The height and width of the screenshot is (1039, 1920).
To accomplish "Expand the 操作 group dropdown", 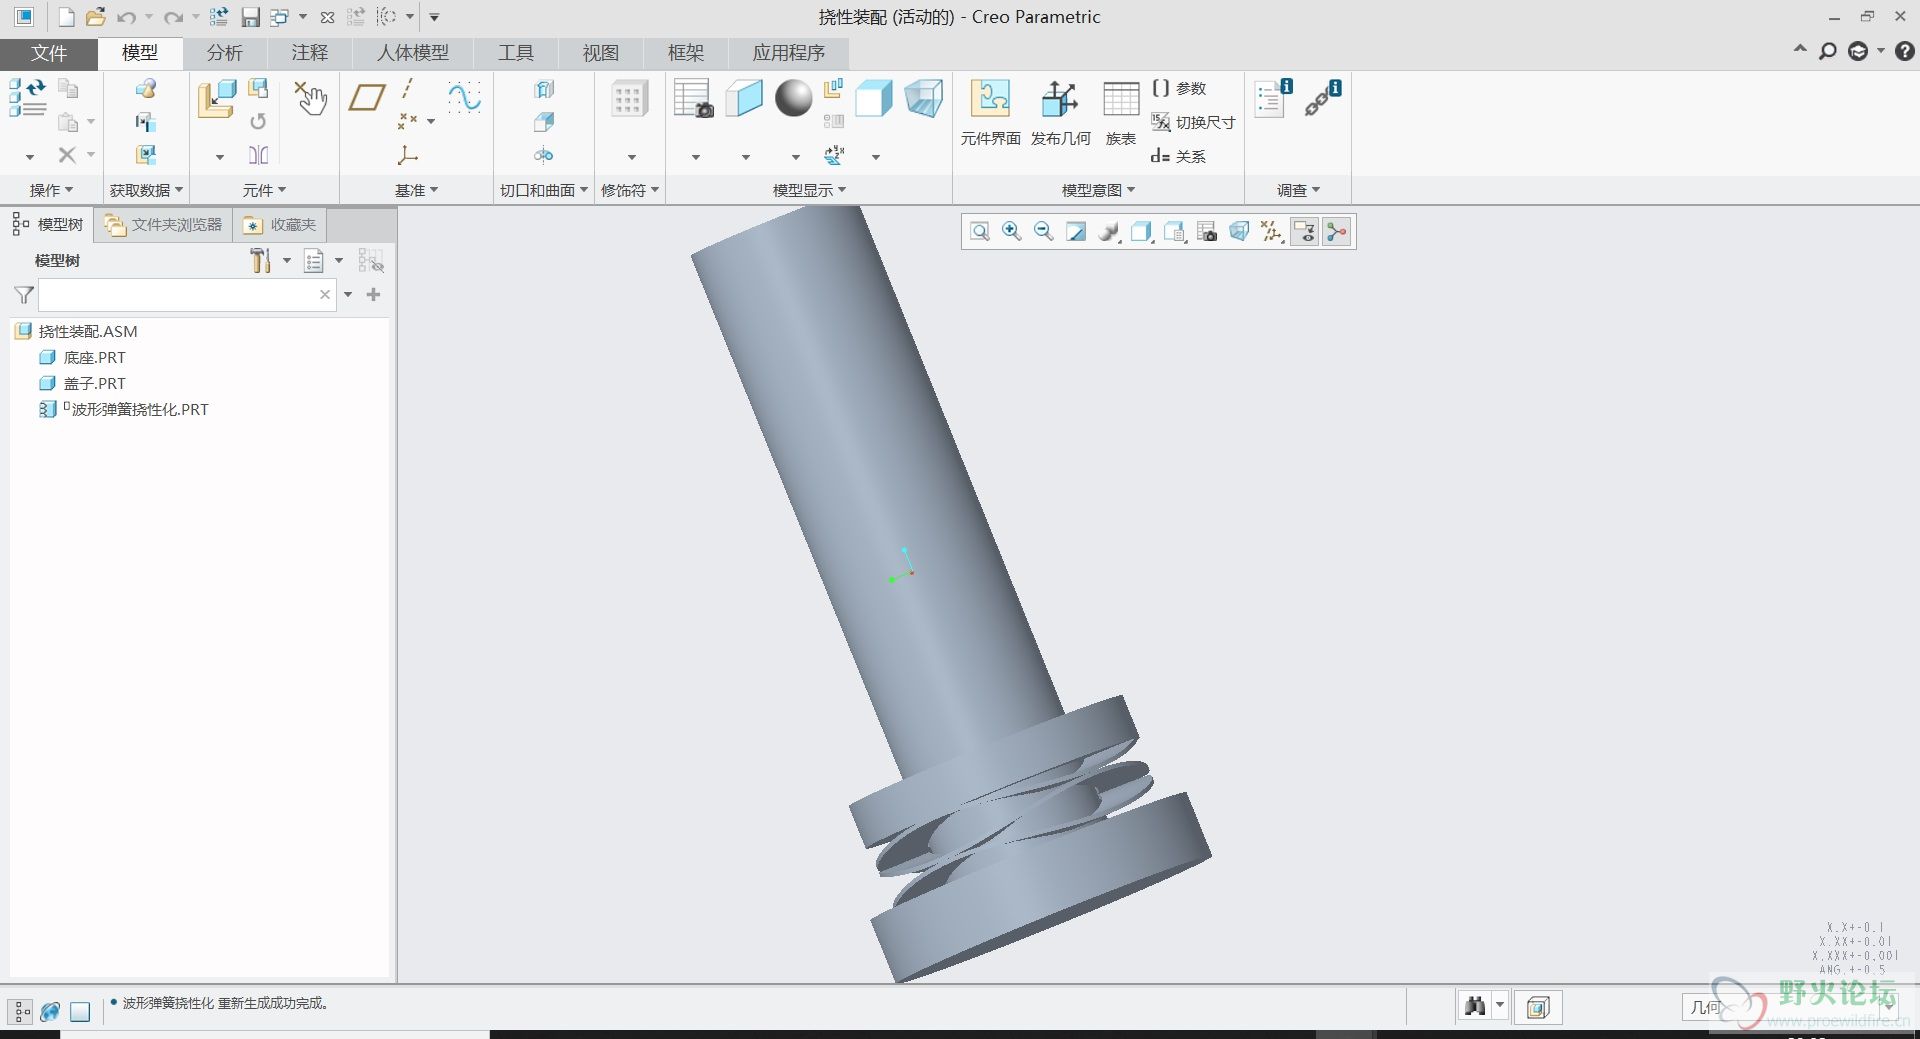I will (x=51, y=190).
